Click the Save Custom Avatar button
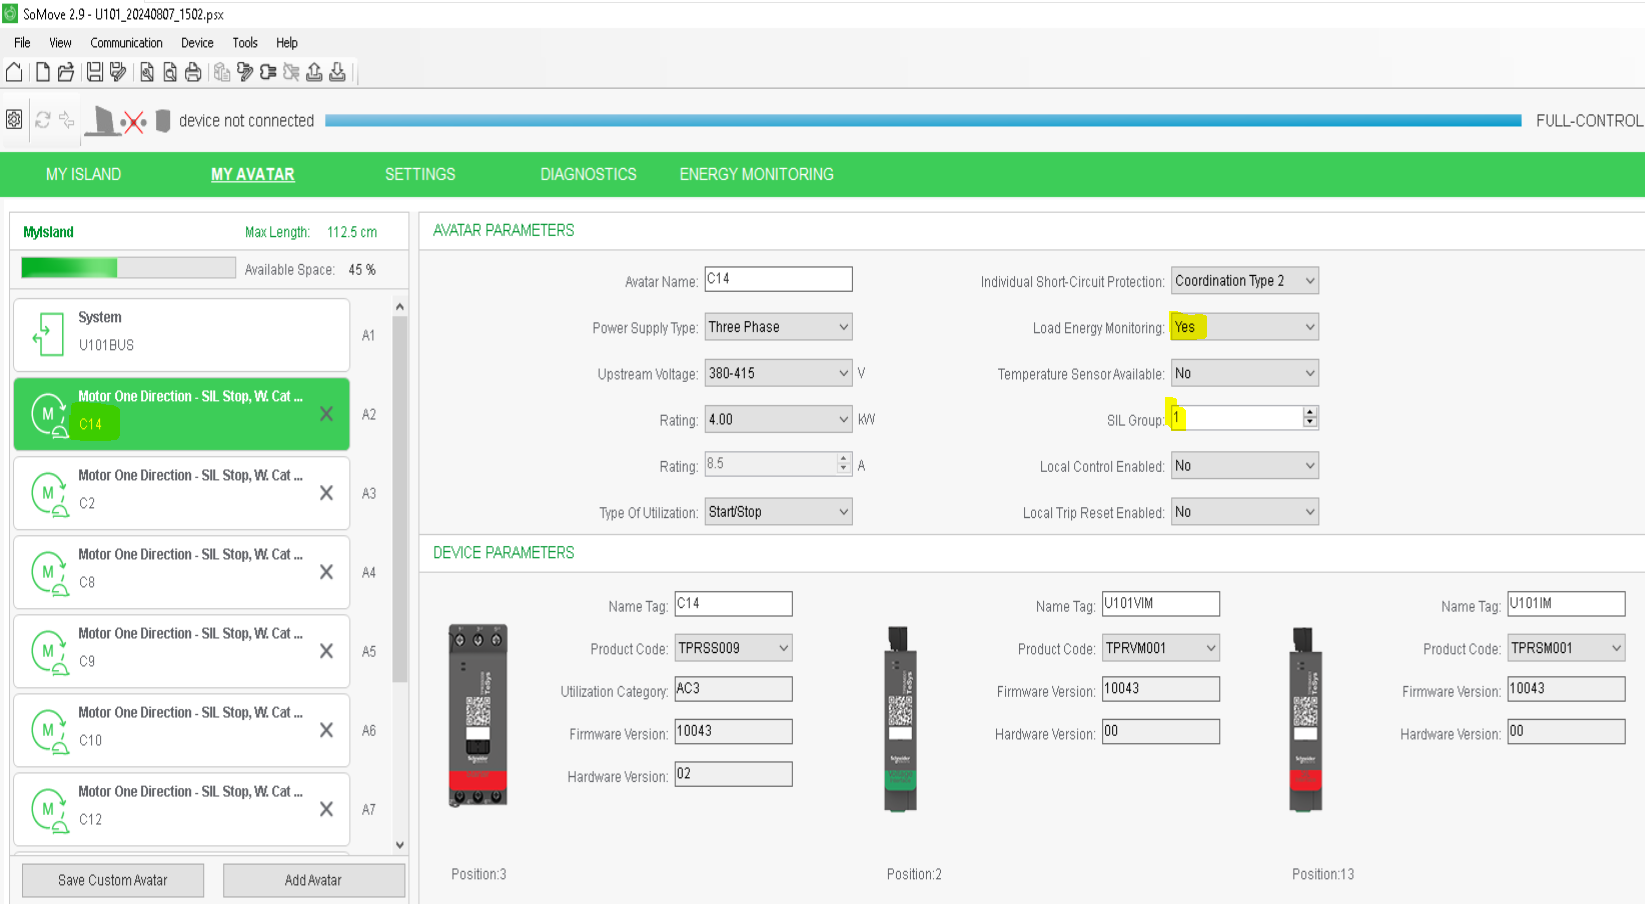The height and width of the screenshot is (904, 1645). (x=113, y=880)
